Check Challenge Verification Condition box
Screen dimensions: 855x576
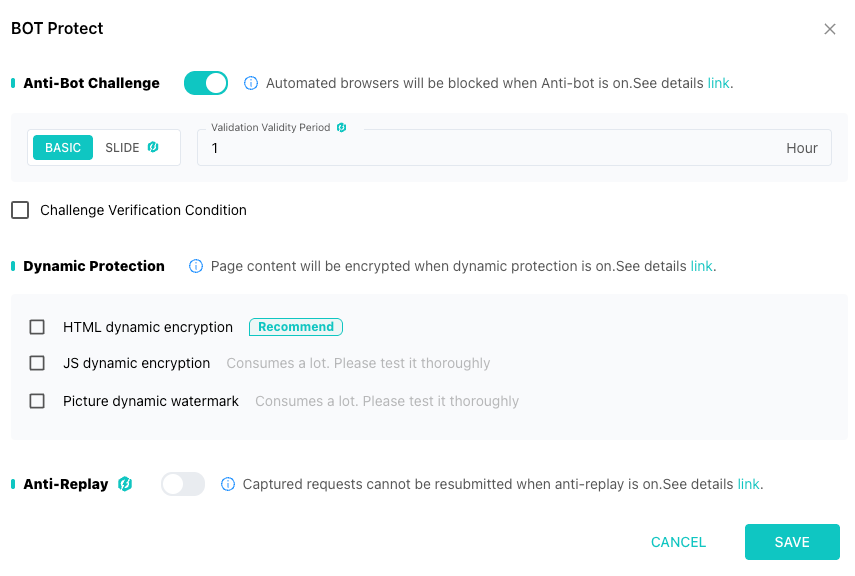(20, 210)
